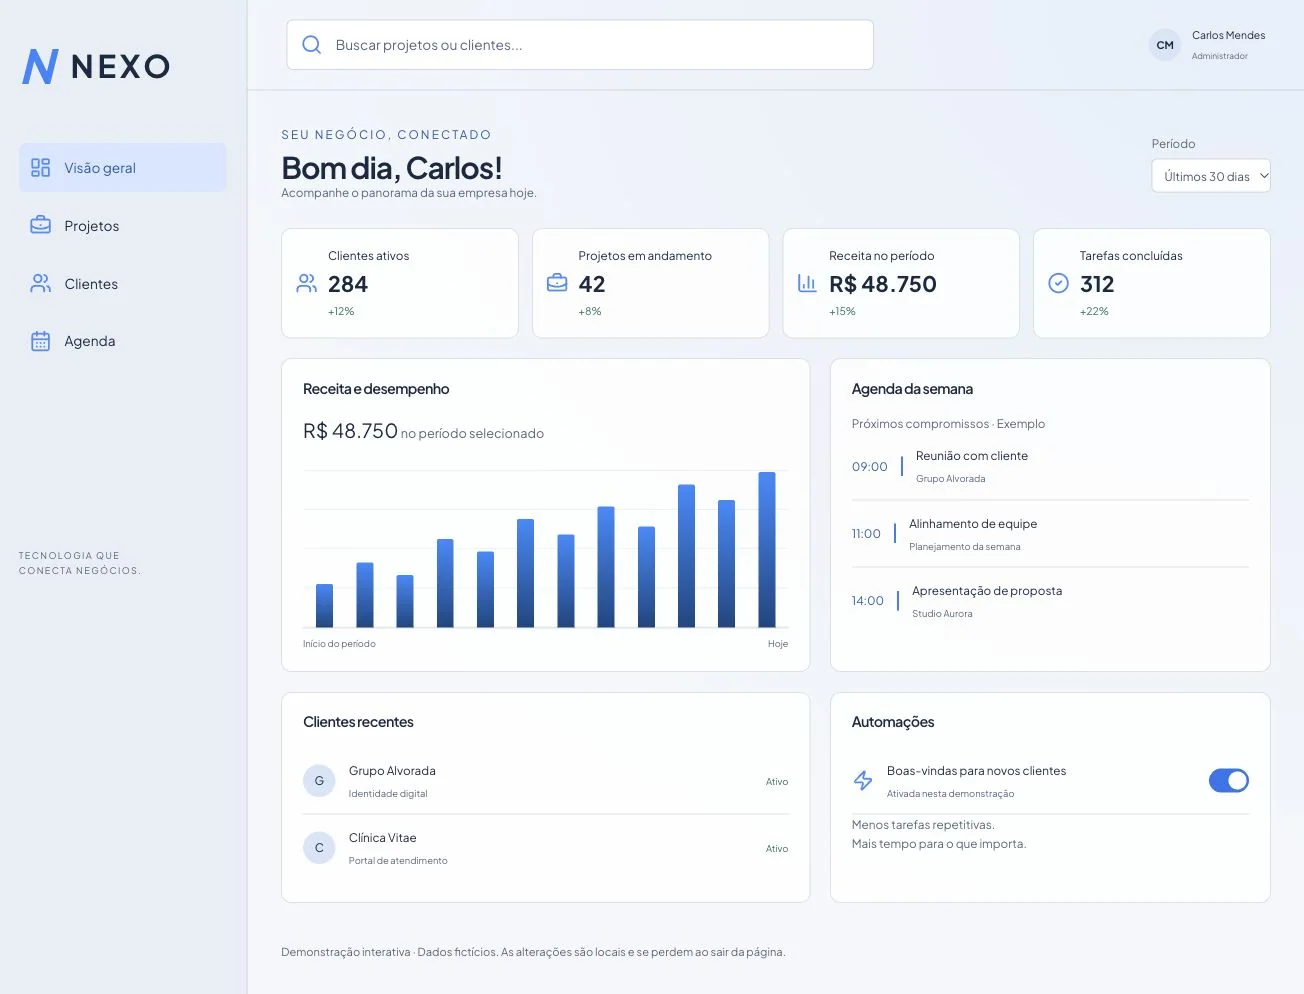Click the 312 Tarefas concluídas value
The image size is (1304, 994).
tap(1097, 284)
